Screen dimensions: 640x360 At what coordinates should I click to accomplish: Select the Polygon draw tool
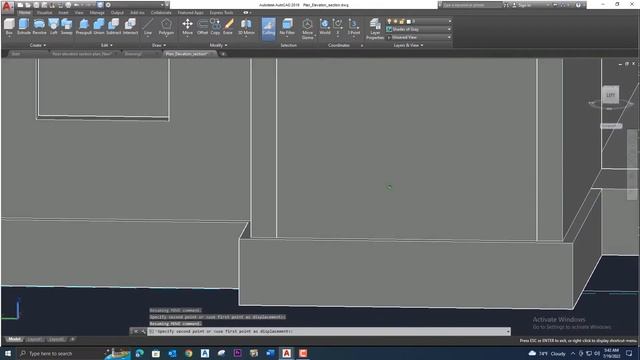point(166,27)
